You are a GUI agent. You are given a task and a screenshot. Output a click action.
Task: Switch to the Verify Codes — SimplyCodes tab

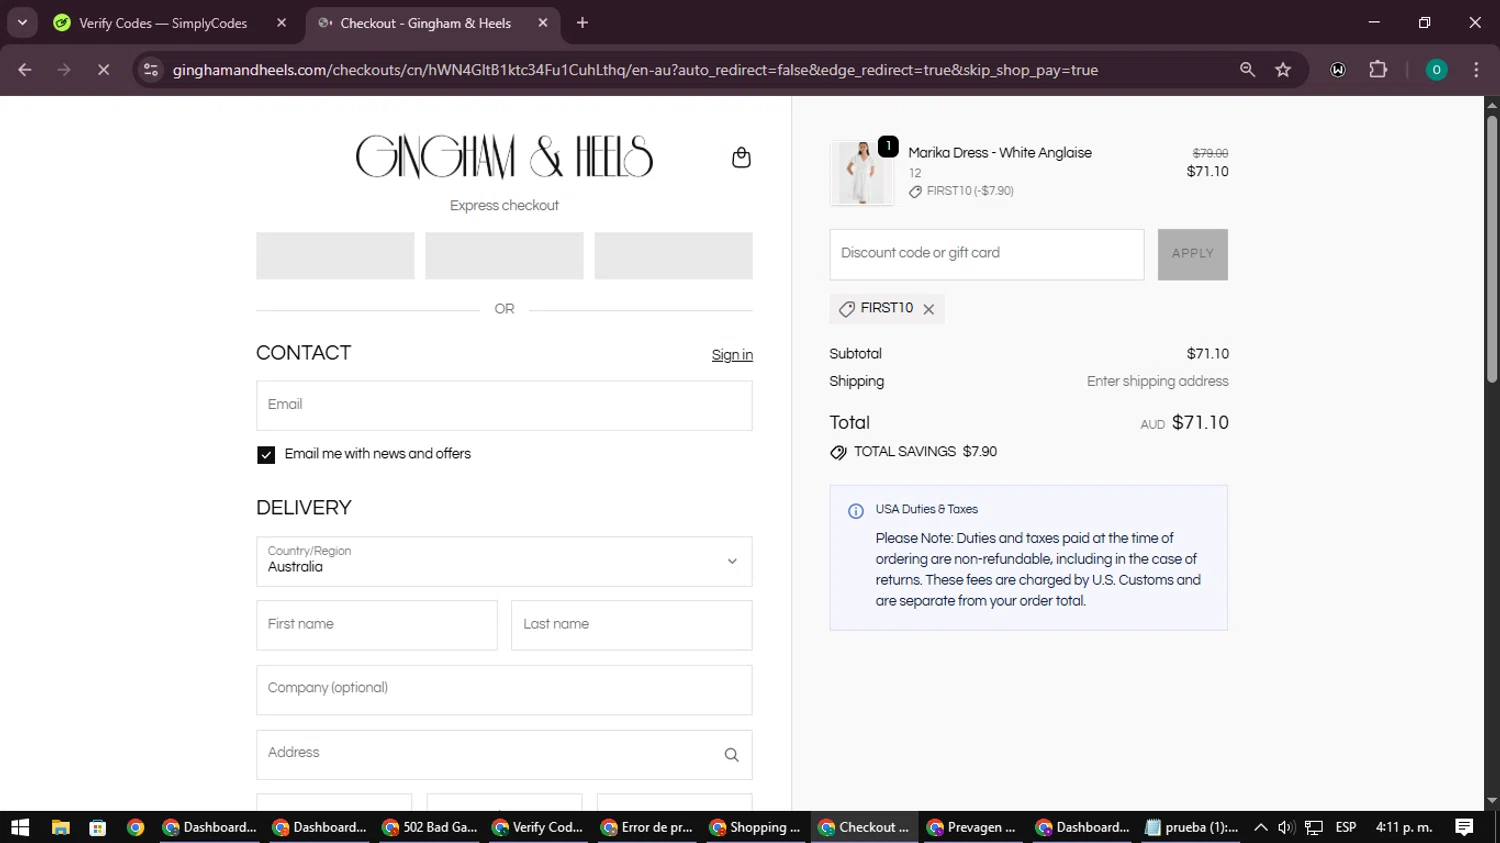(x=163, y=23)
